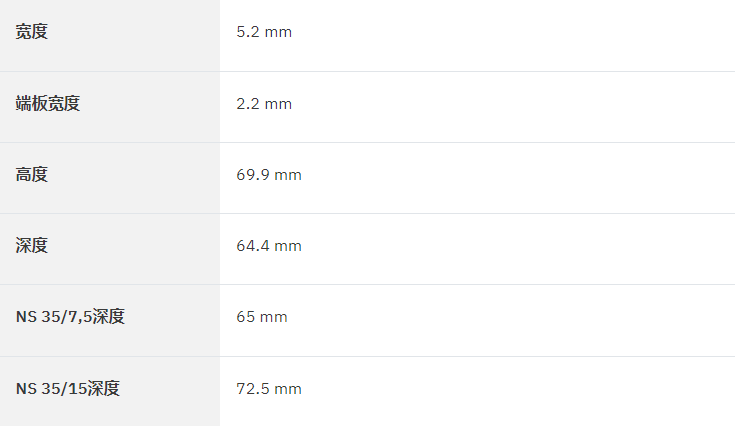
Task: Click the NS 35/15深度 label
Action: pos(68,388)
